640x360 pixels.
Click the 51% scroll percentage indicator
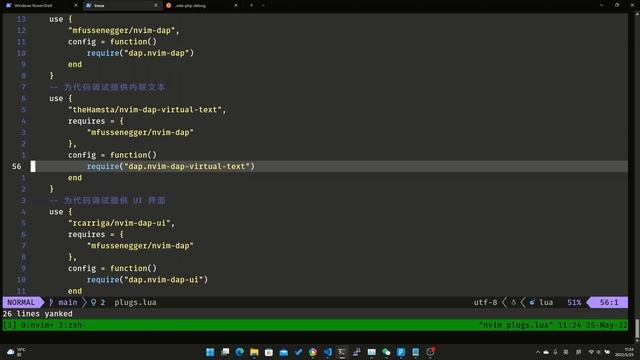pyautogui.click(x=574, y=302)
